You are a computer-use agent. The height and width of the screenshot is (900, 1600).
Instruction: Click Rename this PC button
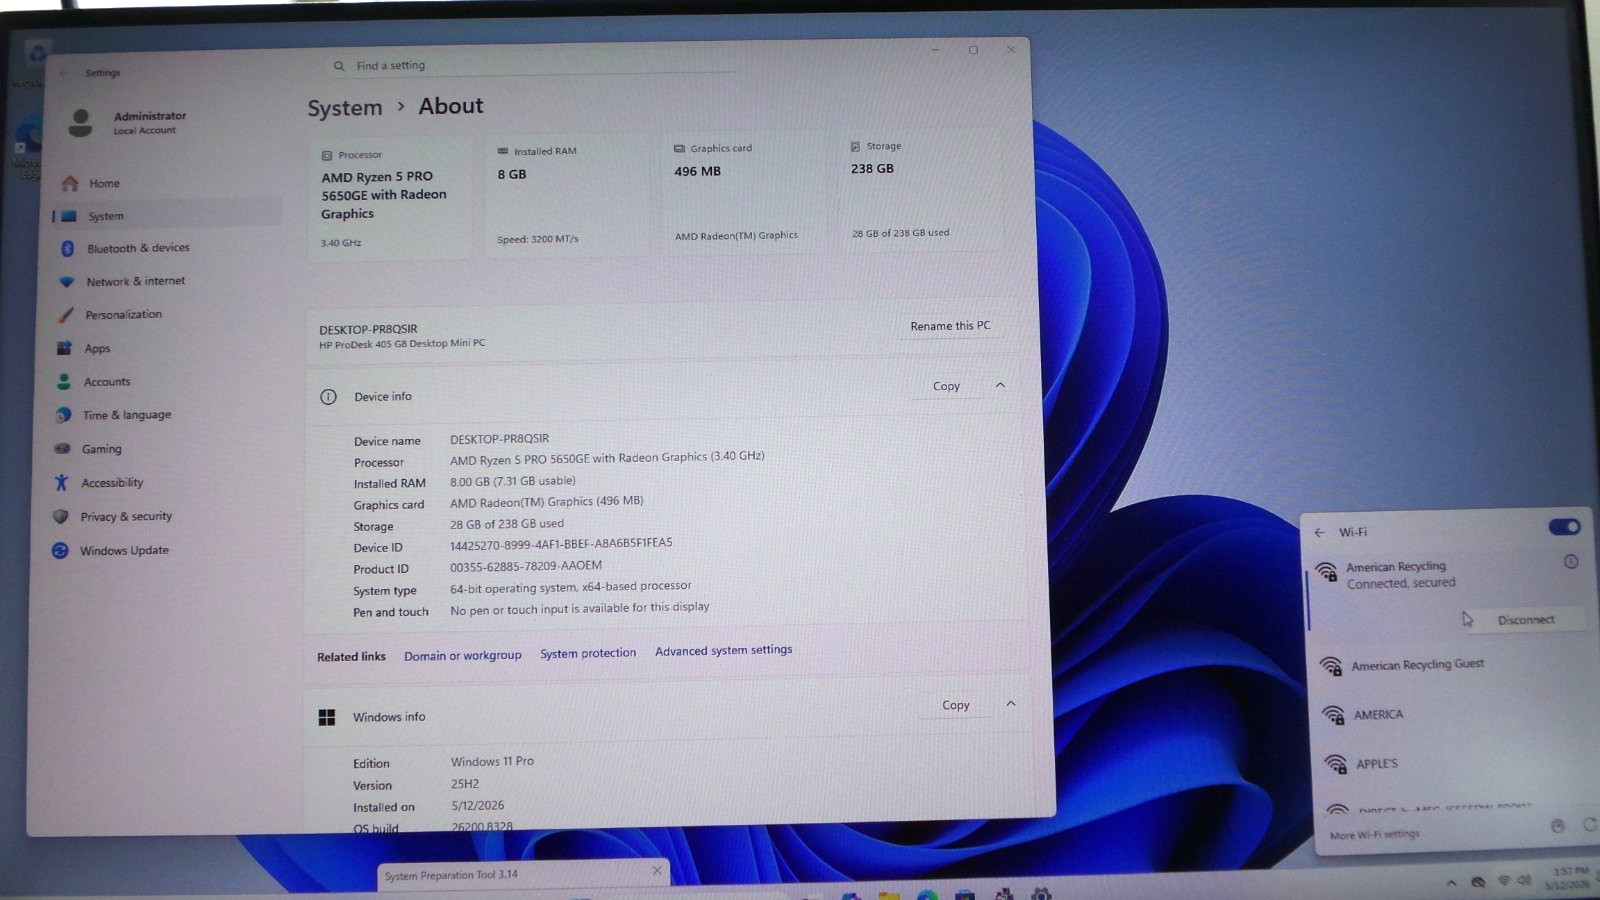point(950,325)
